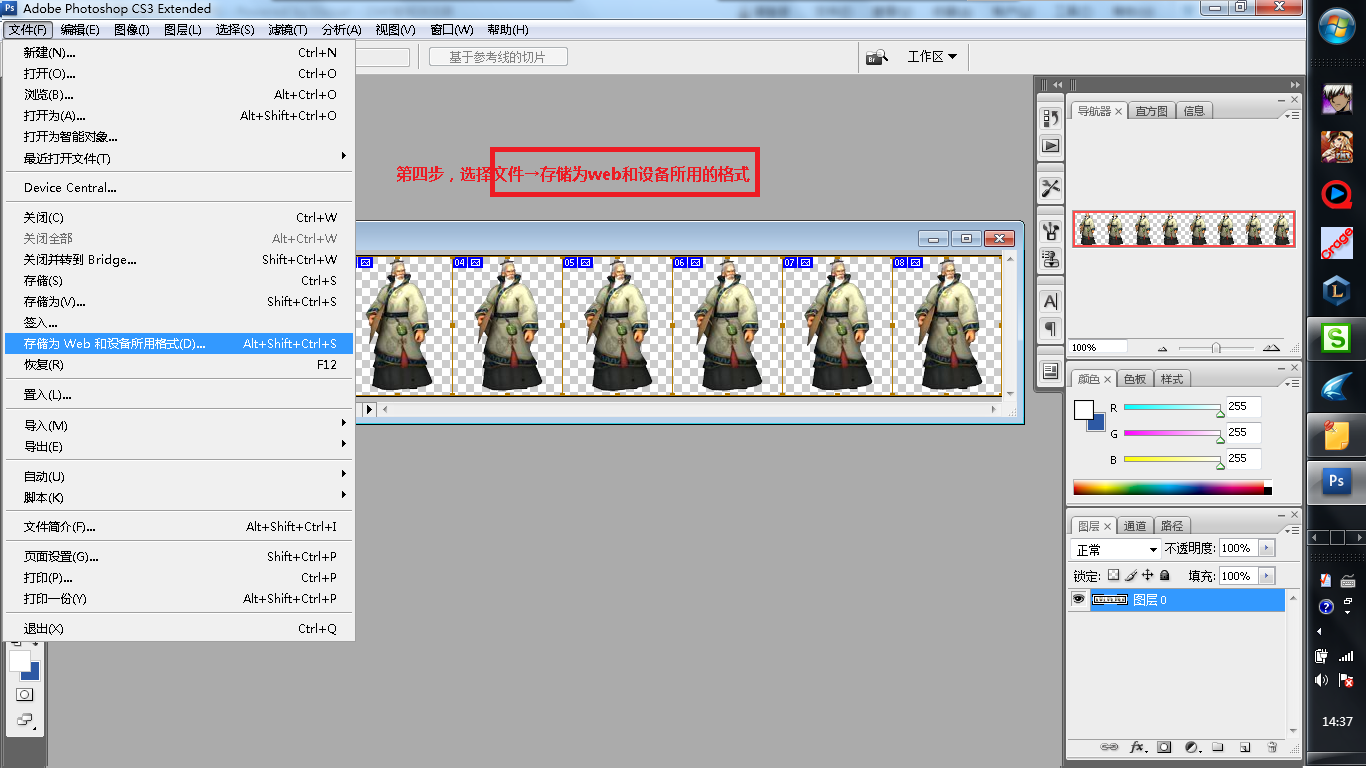
Task: Toggle lock all
Action: [x=1165, y=576]
